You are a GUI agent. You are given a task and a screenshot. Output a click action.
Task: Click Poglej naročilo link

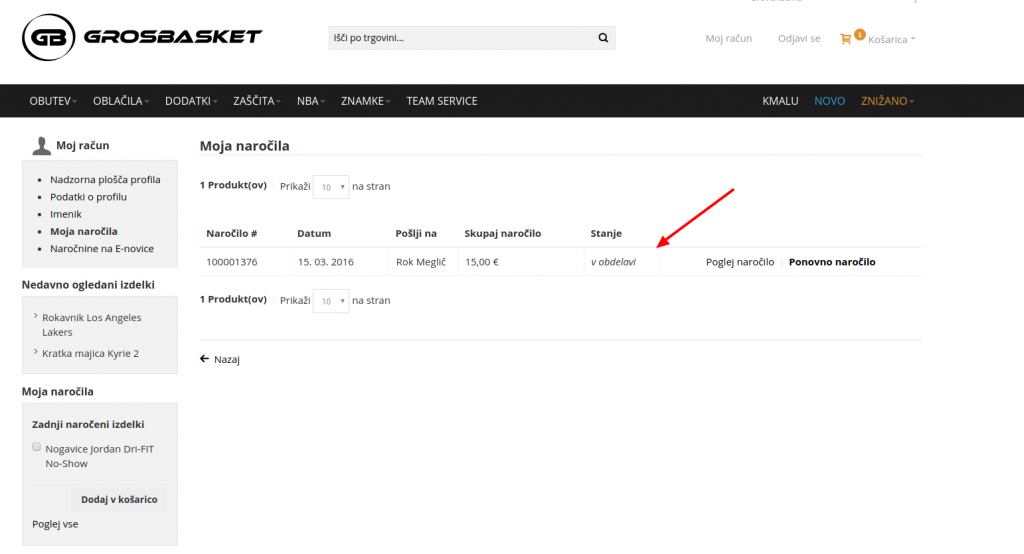click(739, 262)
